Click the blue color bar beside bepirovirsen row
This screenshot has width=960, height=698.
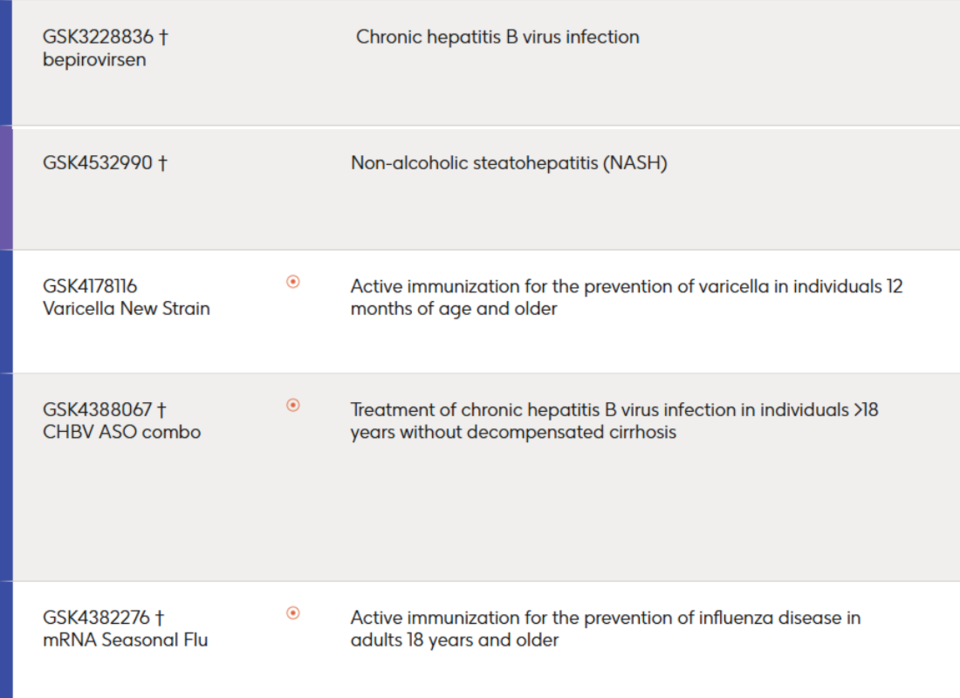click(6, 62)
